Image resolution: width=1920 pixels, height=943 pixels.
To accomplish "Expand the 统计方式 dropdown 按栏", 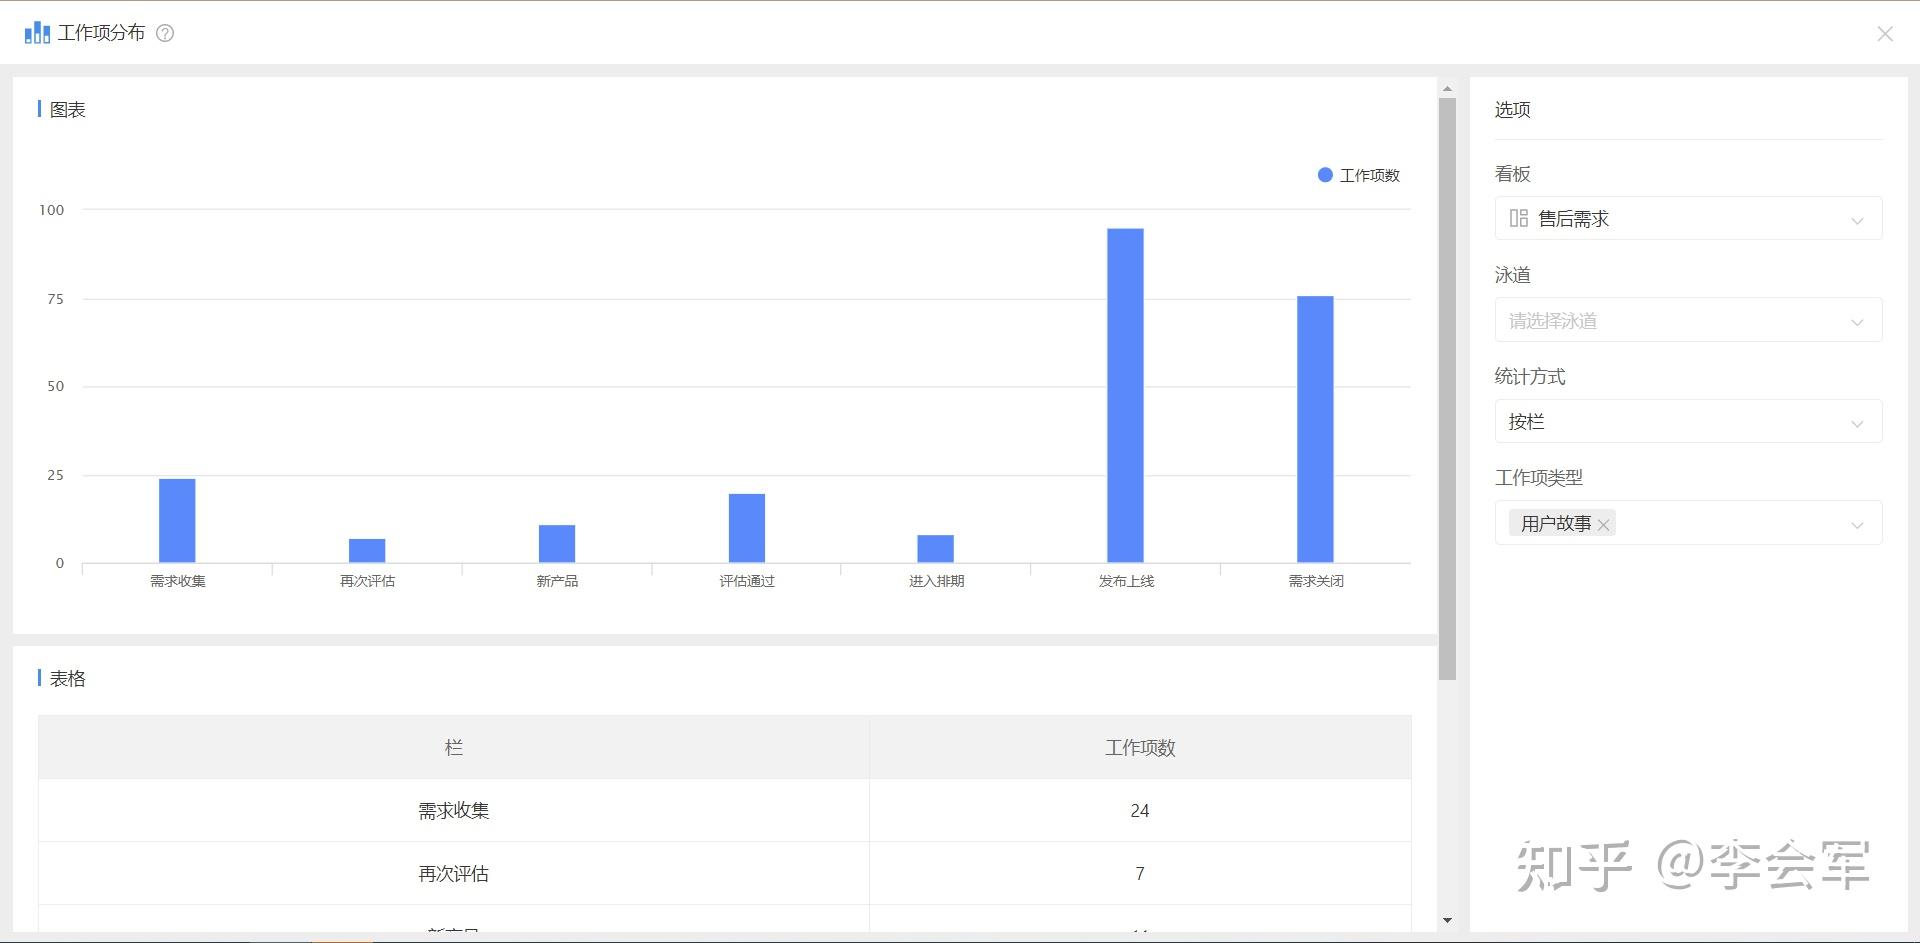I will 1688,422.
